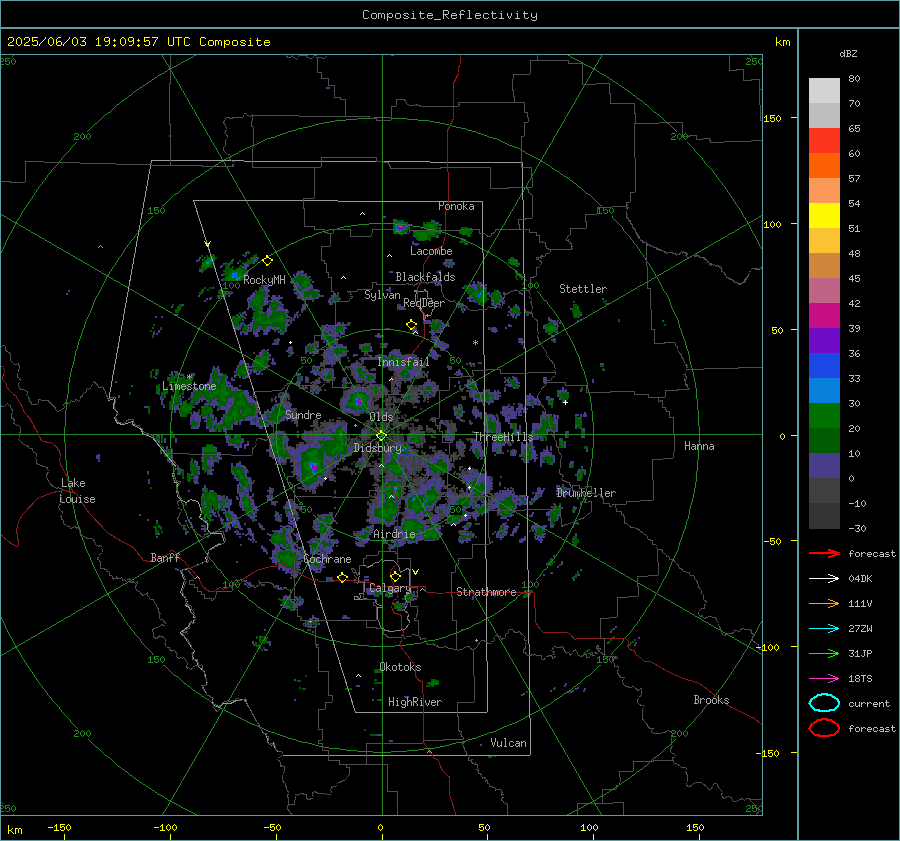The height and width of the screenshot is (841, 900).
Task: Click the Limestone label
Action: 189,386
